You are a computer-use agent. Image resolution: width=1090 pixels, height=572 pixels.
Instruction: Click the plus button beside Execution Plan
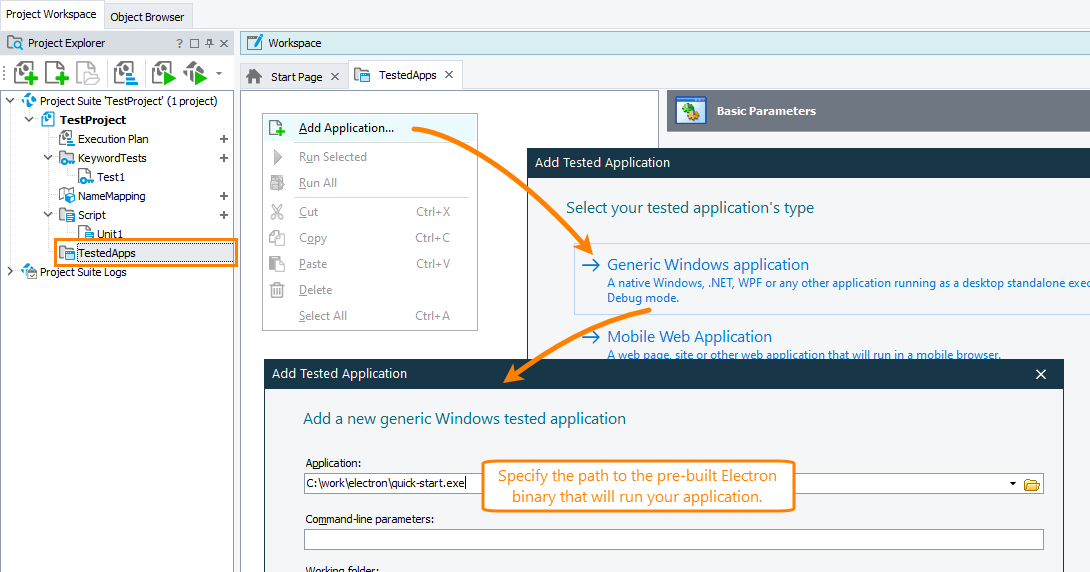224,139
